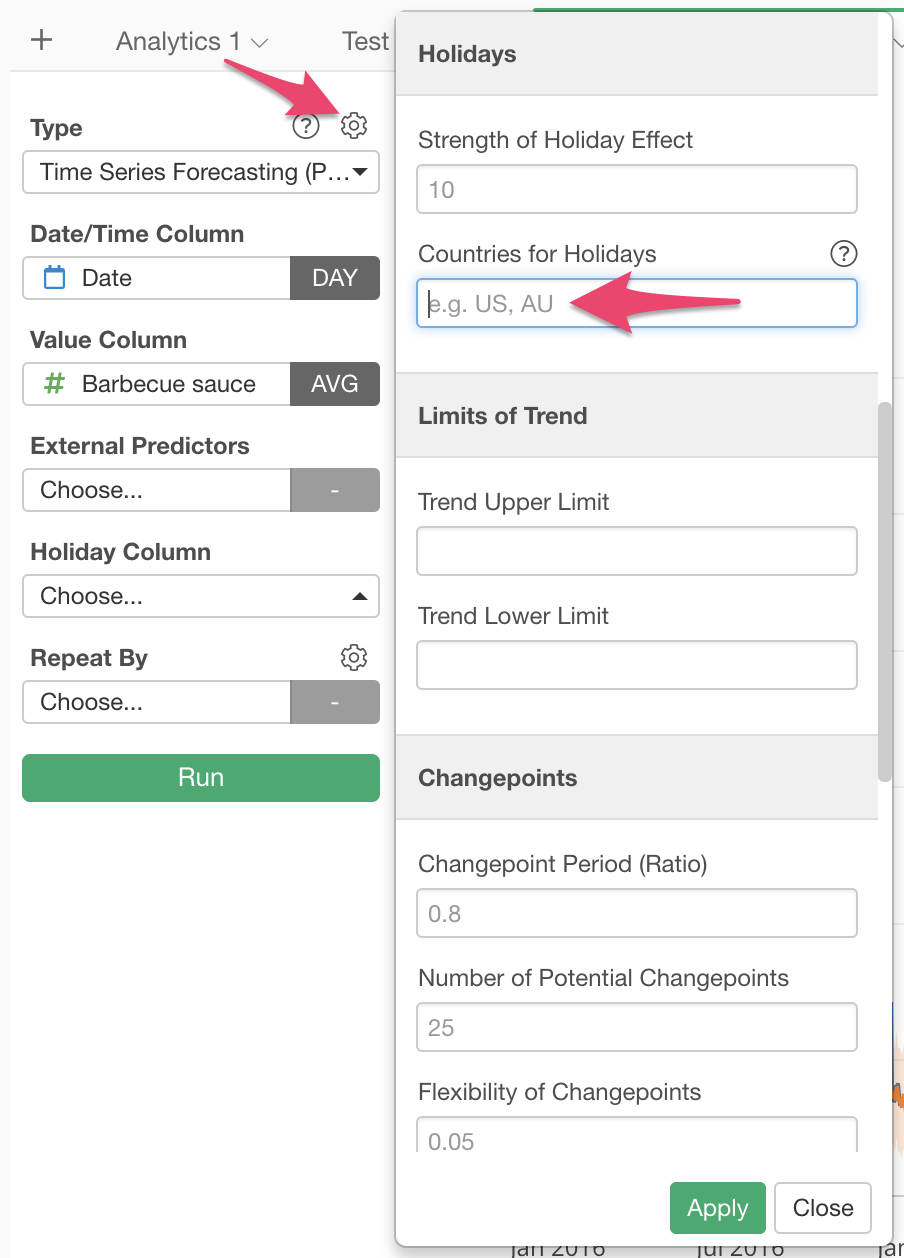This screenshot has height=1258, width=904.
Task: Click the settings panel vertical scrollbar
Action: coord(885,591)
